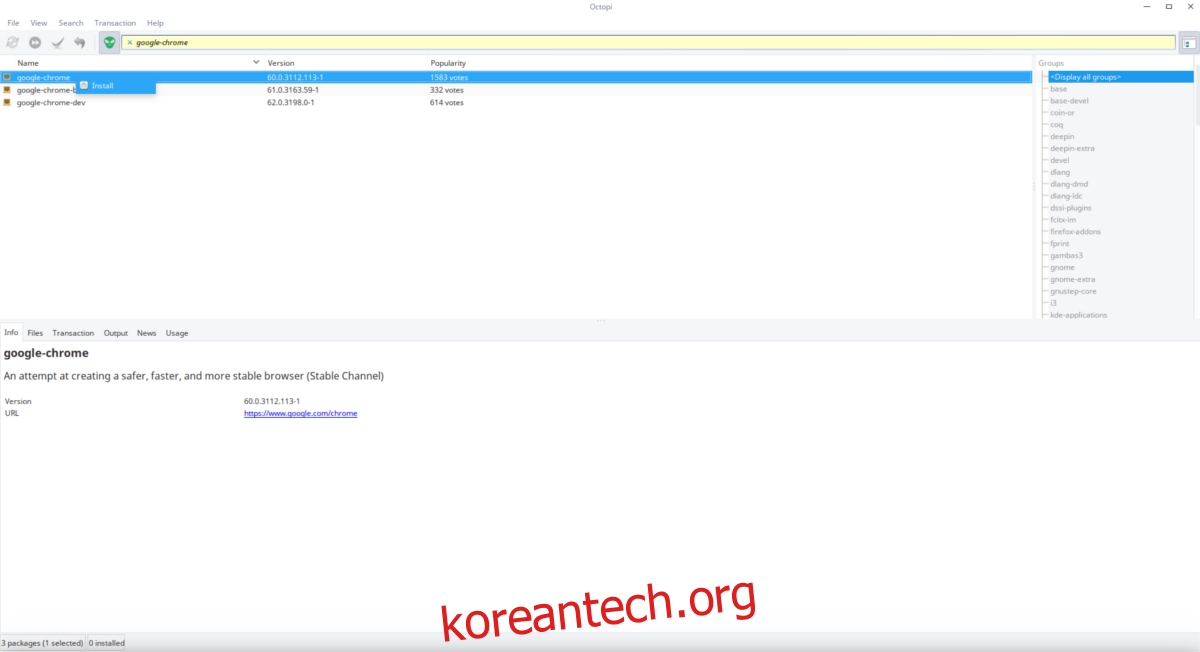
Task: Choose Install from the context menu
Action: [102, 86]
